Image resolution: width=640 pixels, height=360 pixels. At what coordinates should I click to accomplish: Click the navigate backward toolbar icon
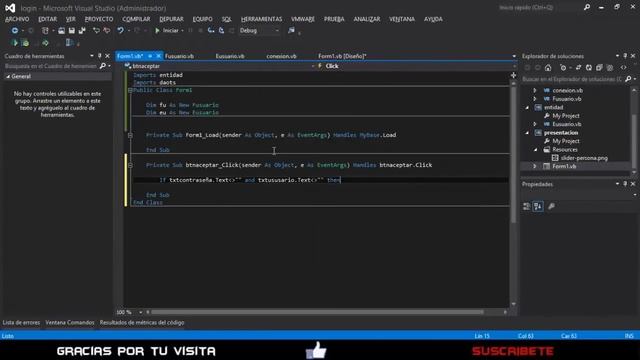coord(15,31)
